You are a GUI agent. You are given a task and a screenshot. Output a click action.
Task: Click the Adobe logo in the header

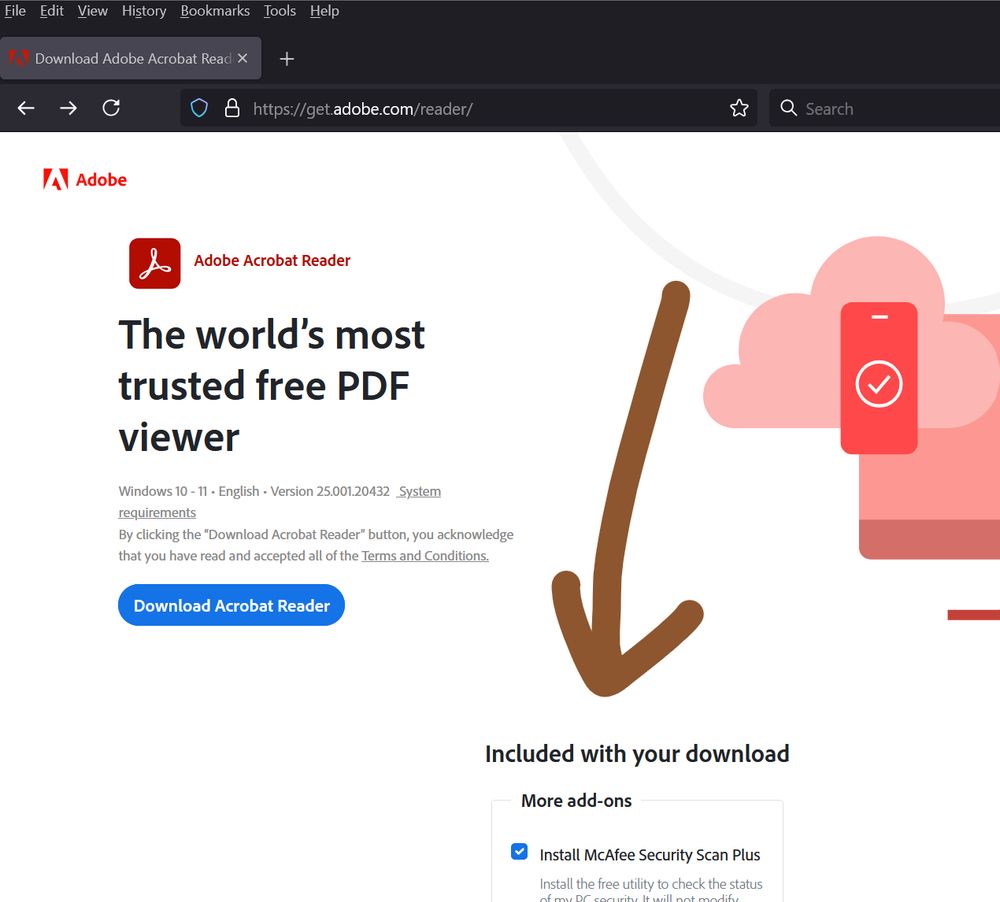tap(85, 180)
